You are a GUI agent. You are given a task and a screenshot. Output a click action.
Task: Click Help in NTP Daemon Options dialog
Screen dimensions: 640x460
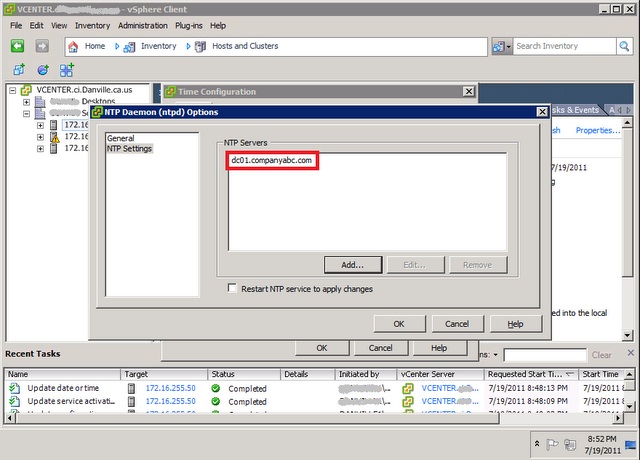516,324
